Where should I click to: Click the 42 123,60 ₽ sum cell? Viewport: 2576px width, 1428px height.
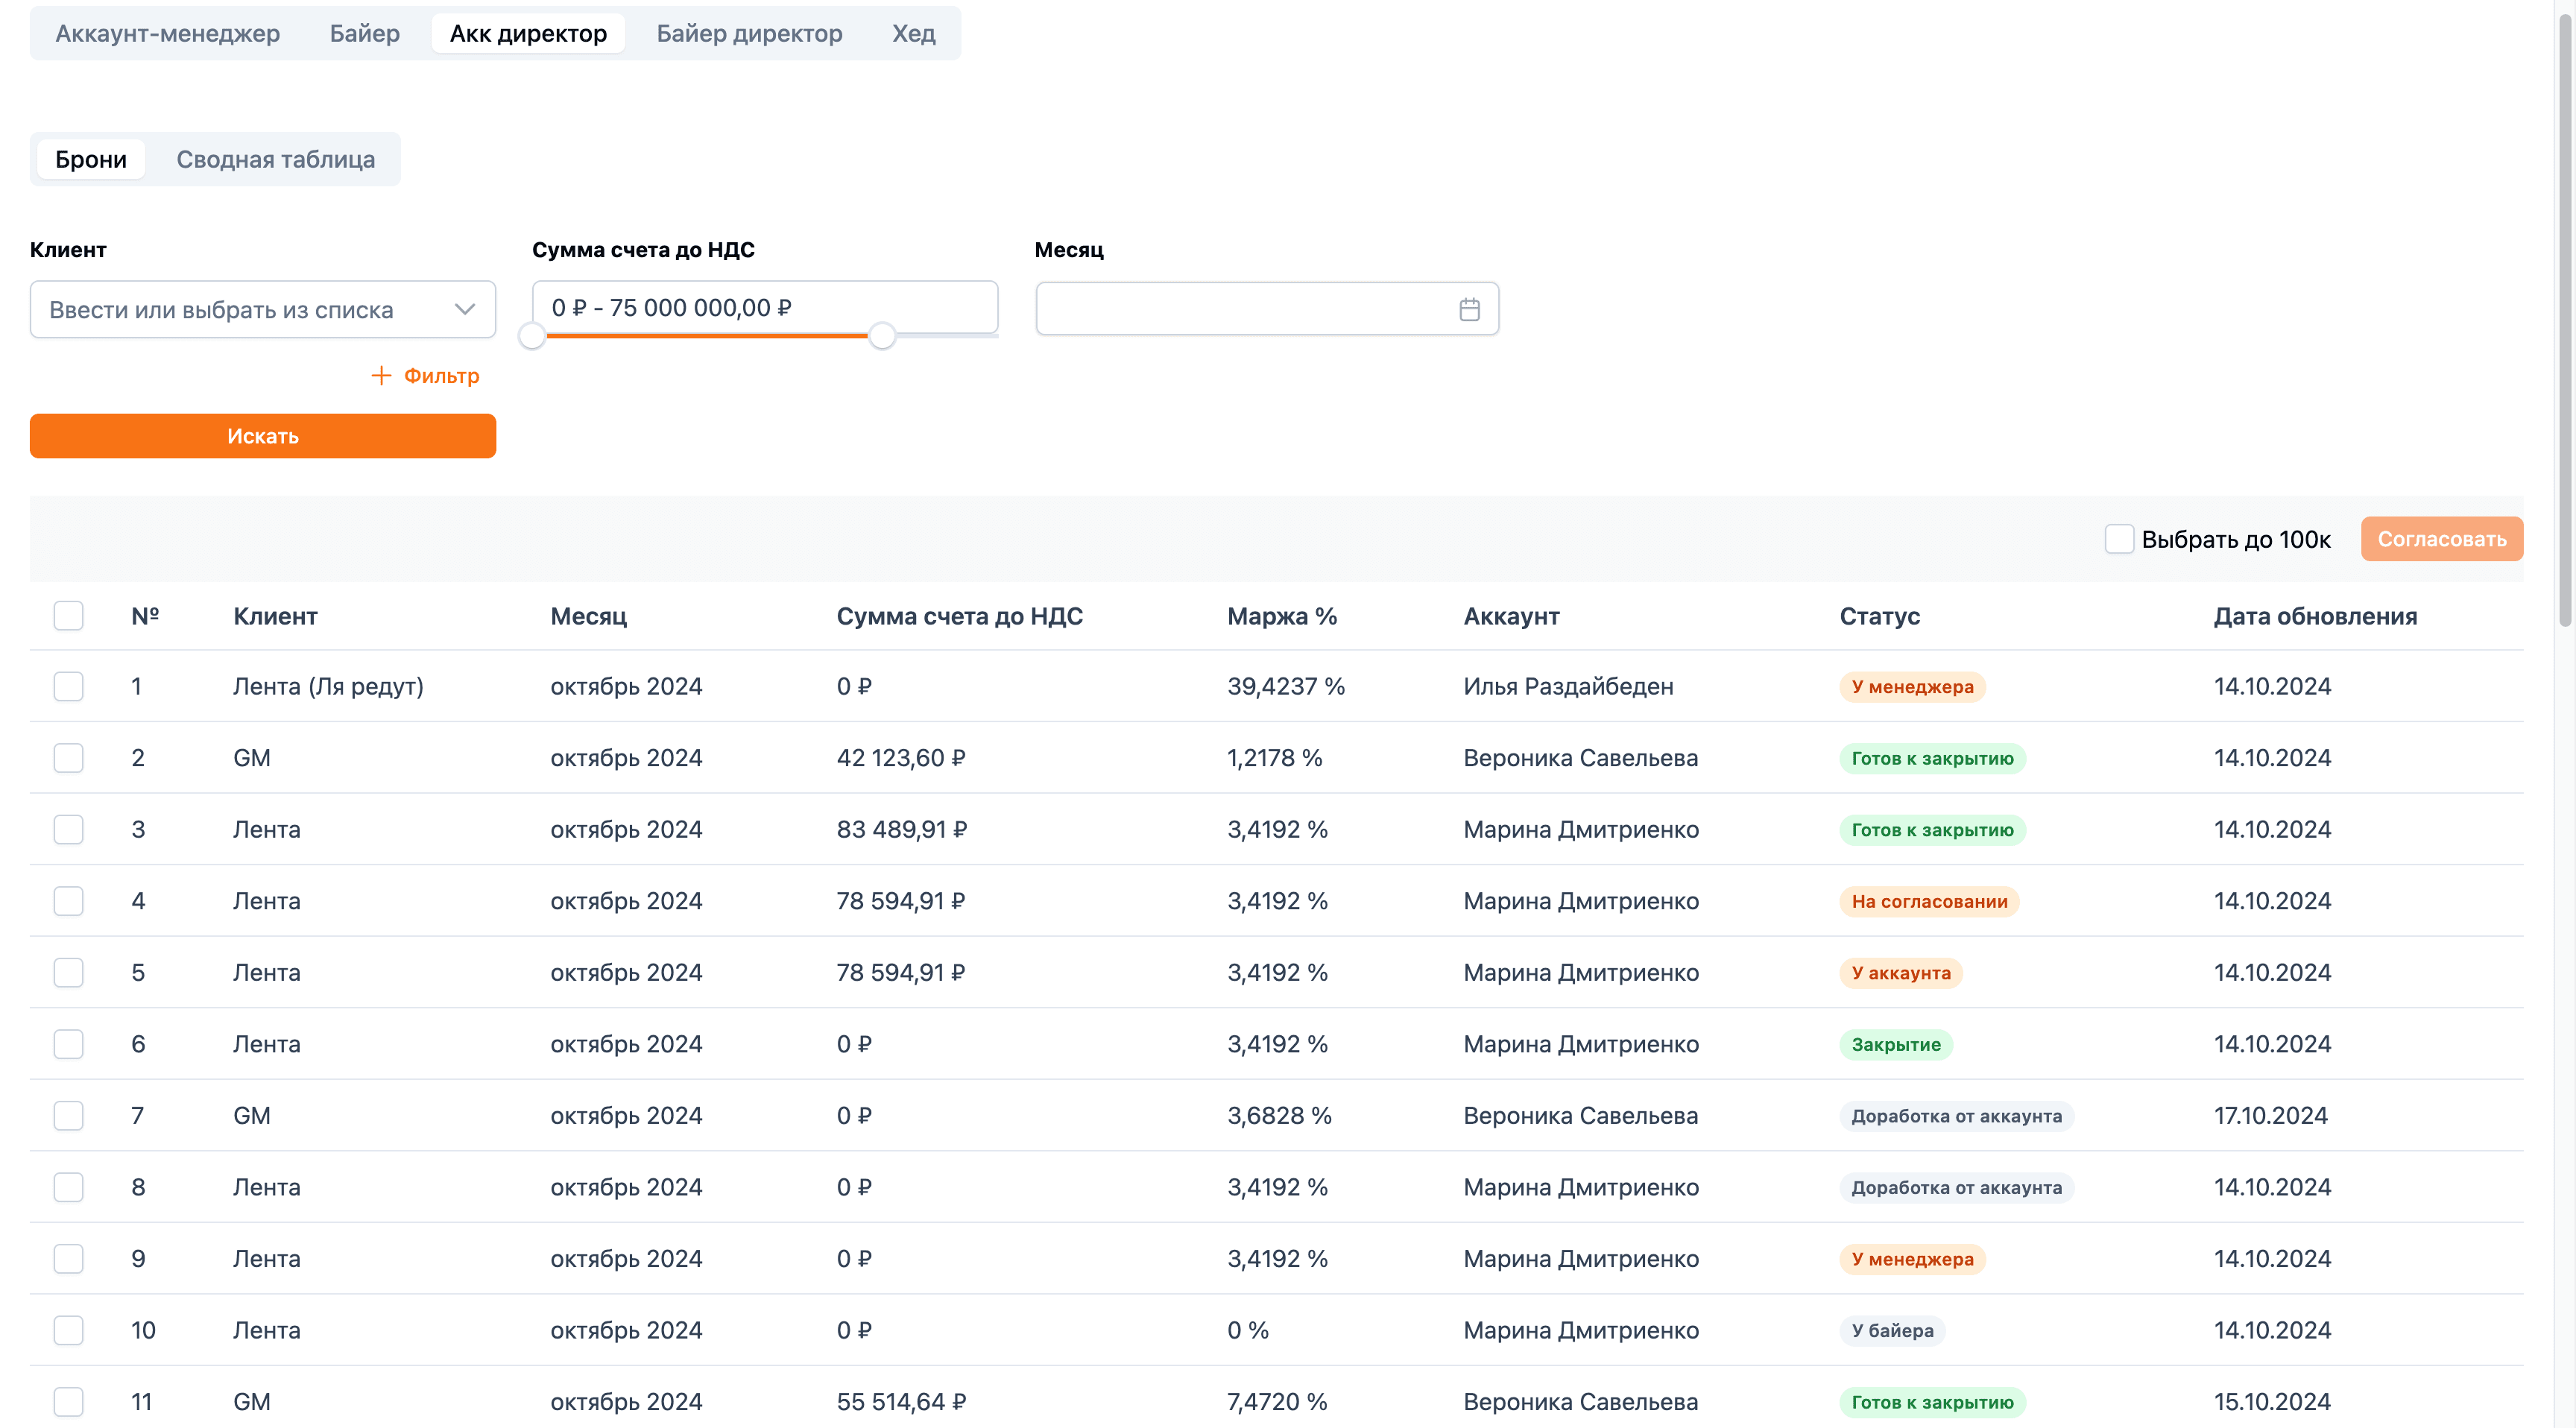(x=901, y=758)
